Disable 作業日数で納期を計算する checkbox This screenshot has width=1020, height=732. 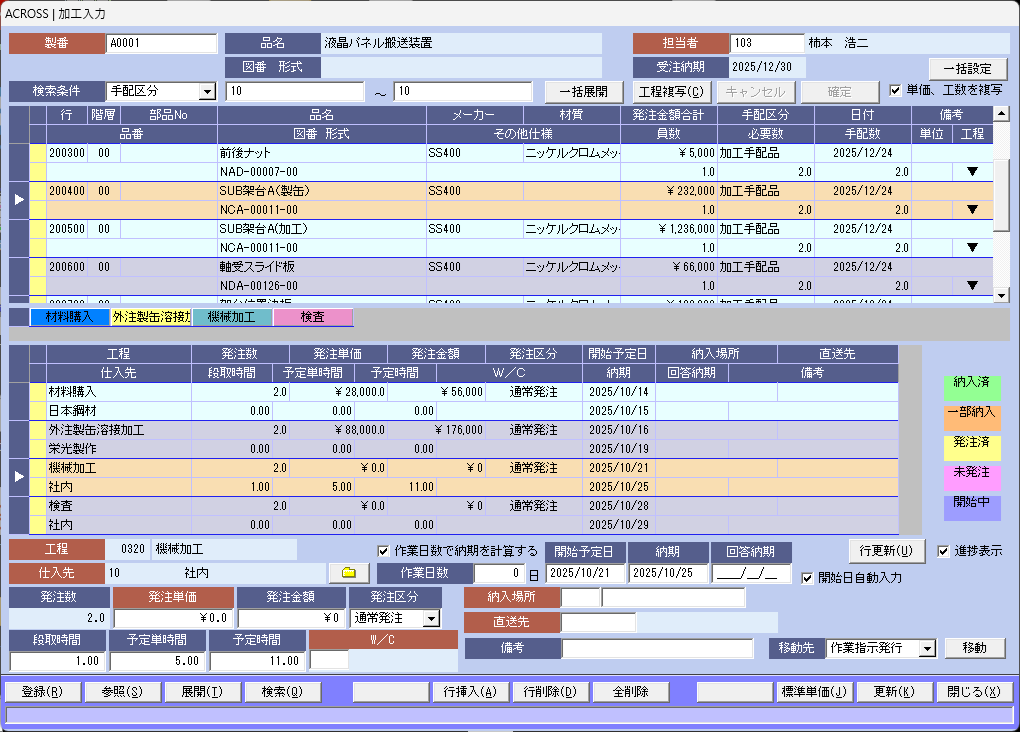coord(384,551)
